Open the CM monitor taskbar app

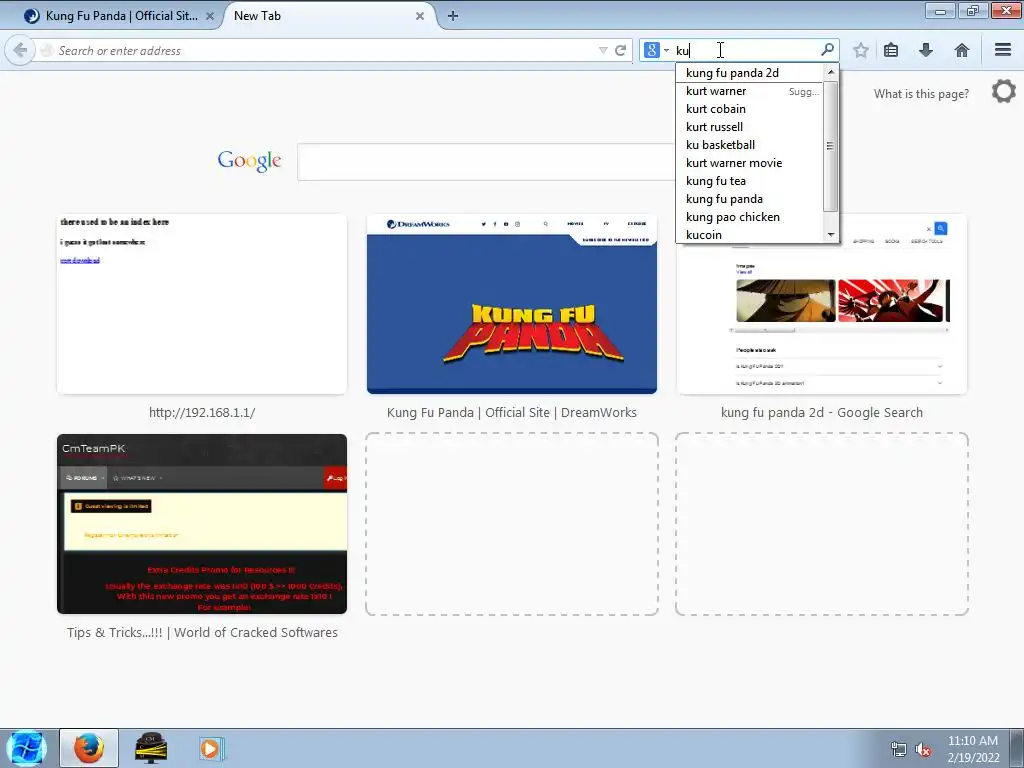151,748
